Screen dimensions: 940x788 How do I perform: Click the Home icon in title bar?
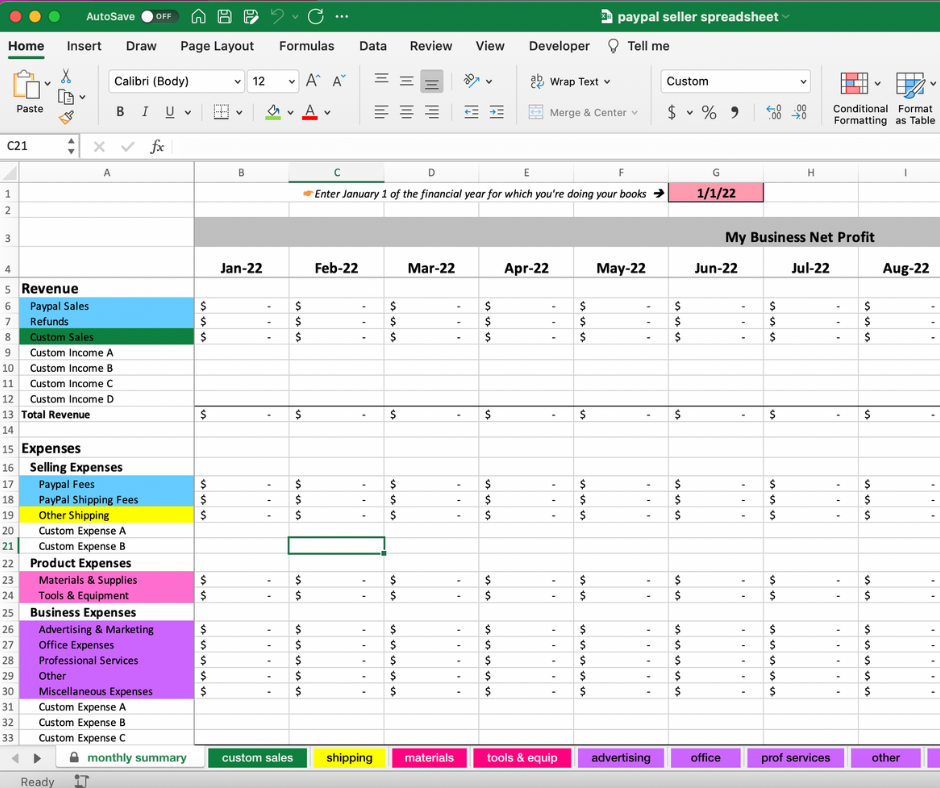click(198, 17)
